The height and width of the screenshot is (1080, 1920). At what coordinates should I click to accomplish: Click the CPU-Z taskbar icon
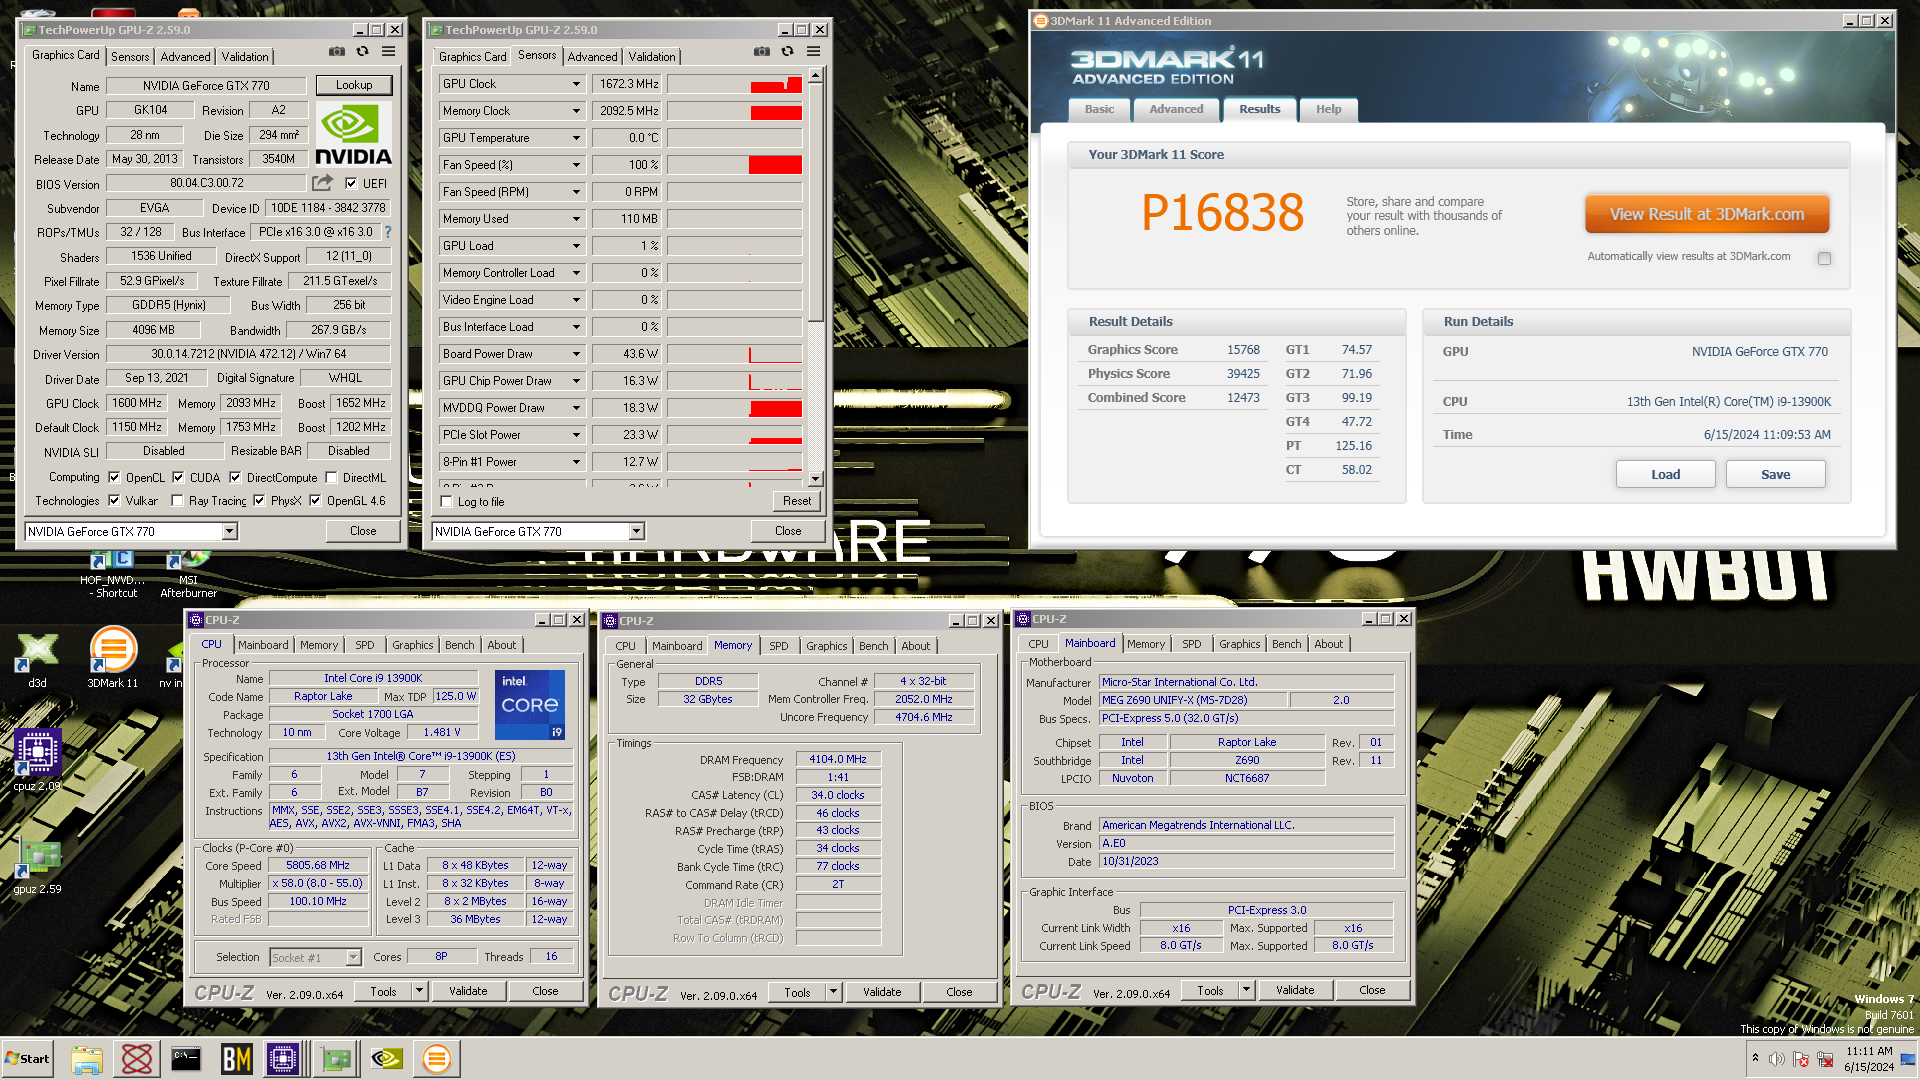(x=284, y=1059)
